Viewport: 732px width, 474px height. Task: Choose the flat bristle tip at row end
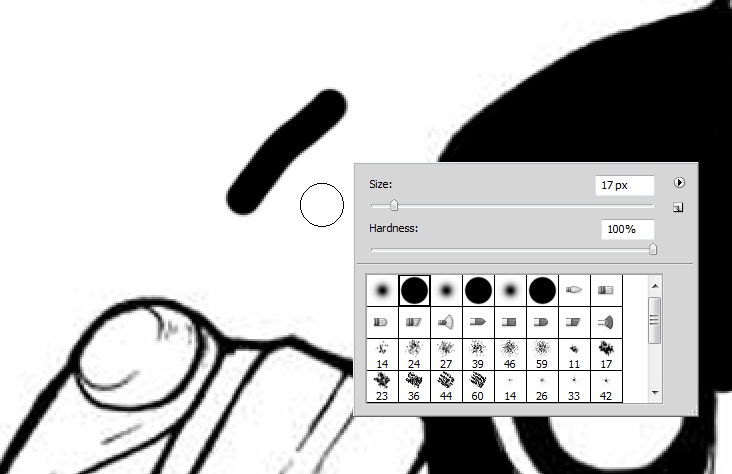tap(606, 290)
